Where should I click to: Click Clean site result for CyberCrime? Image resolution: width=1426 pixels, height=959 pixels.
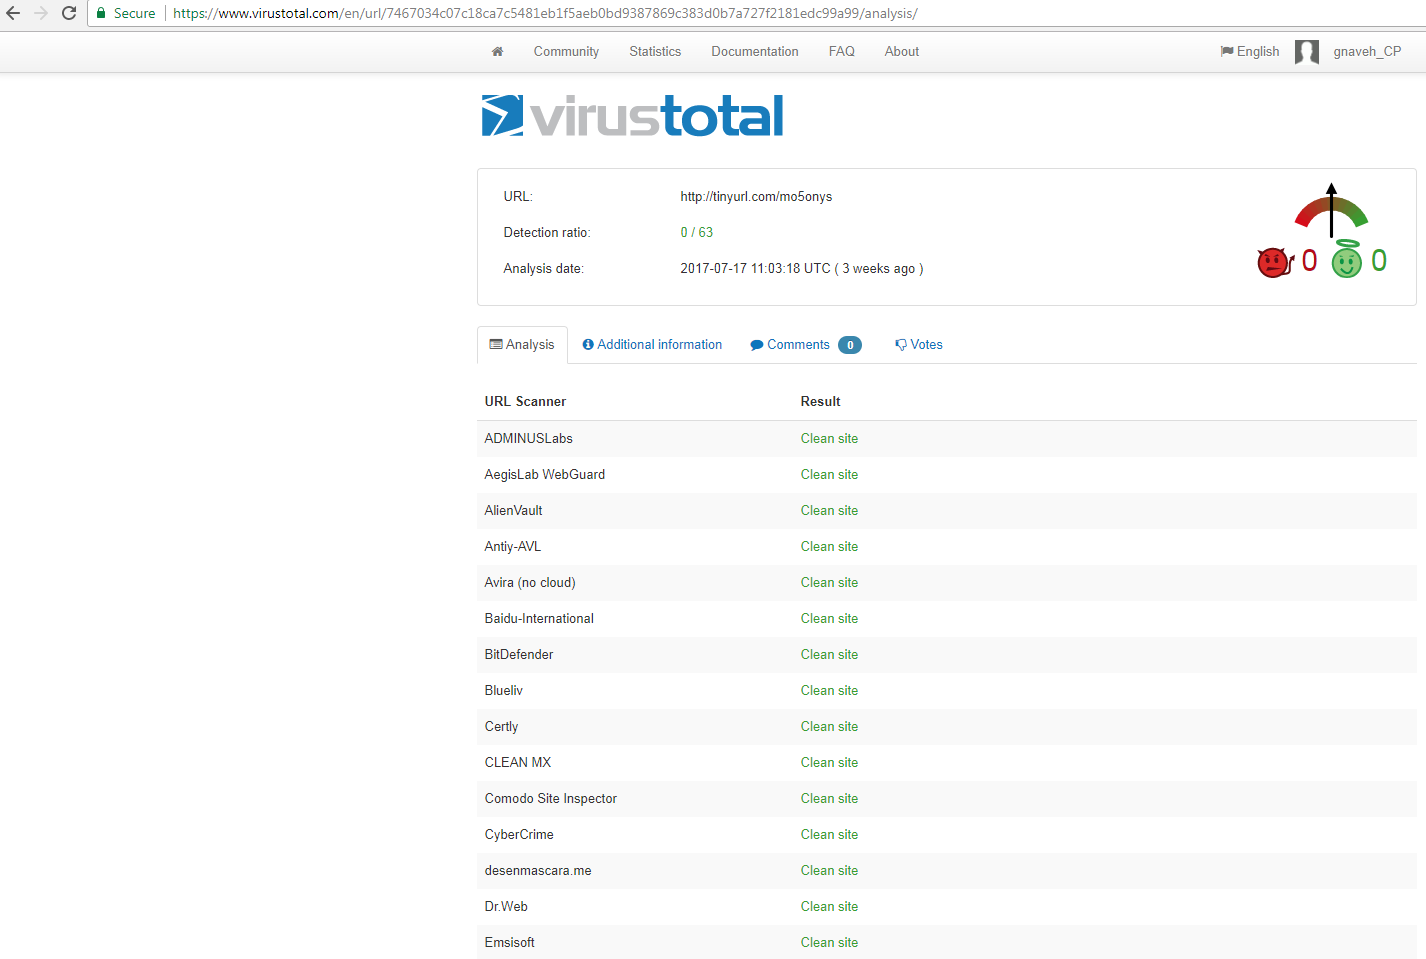tap(829, 834)
